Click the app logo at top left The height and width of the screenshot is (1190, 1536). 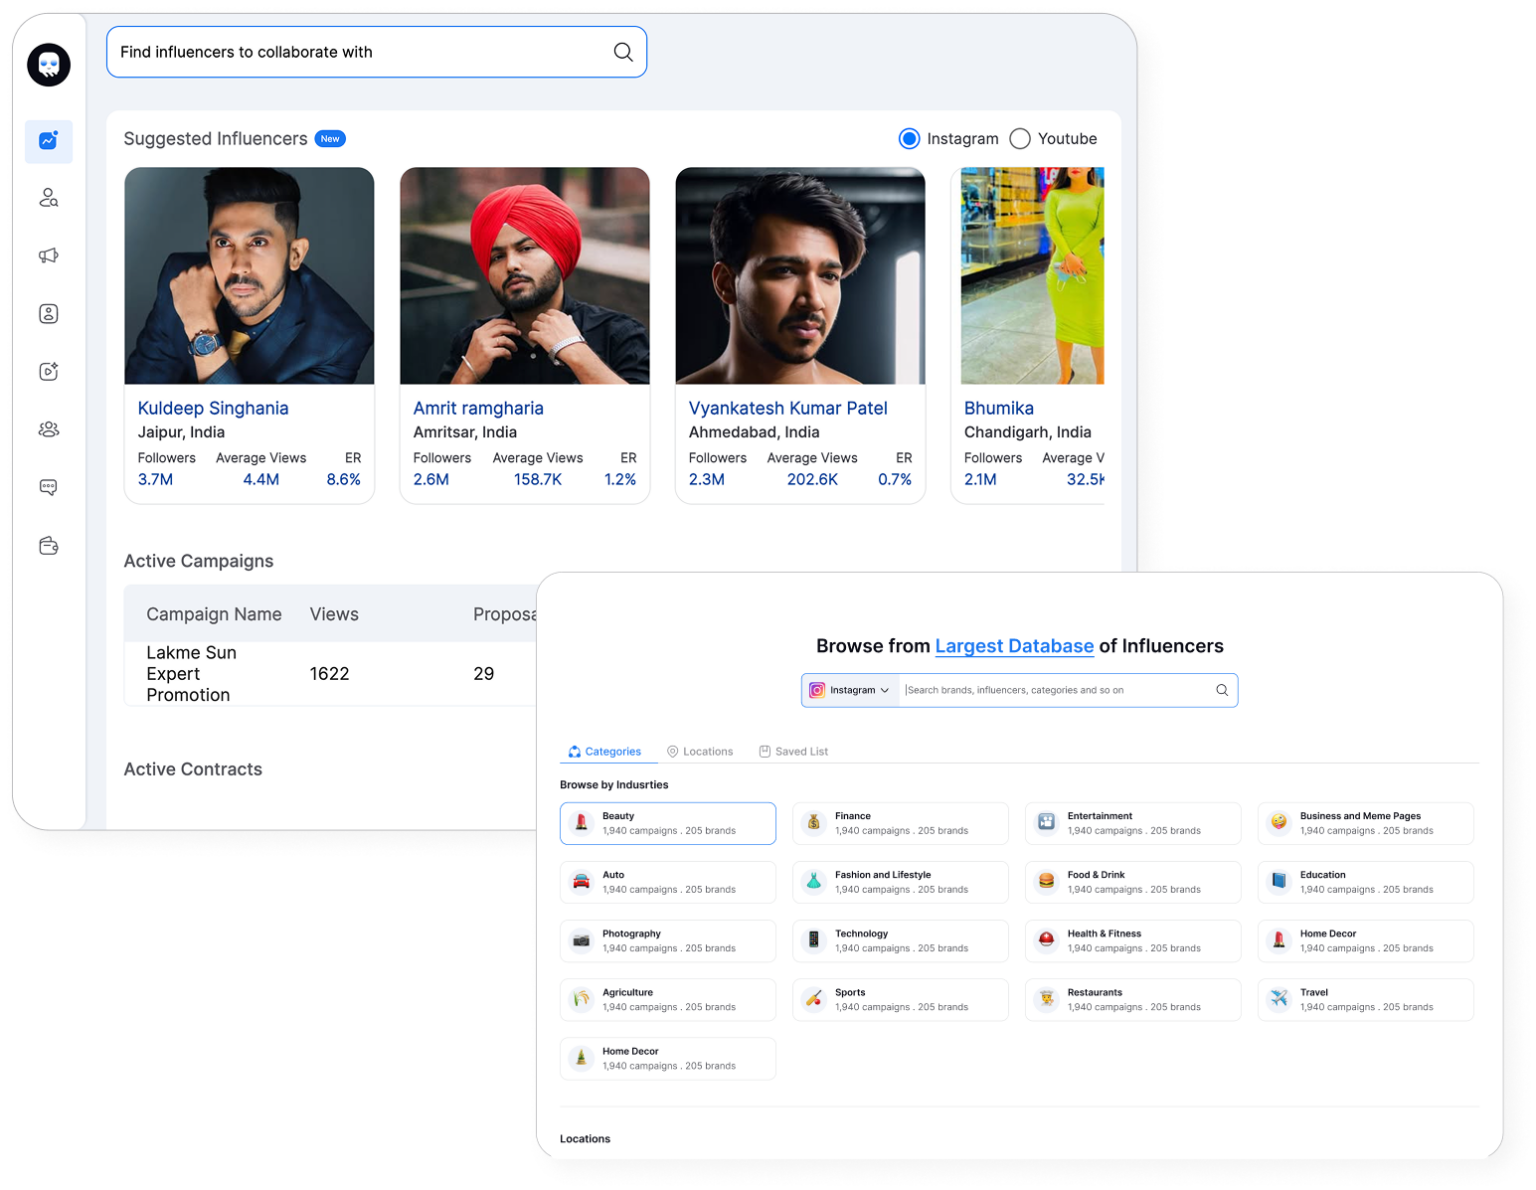click(x=48, y=64)
